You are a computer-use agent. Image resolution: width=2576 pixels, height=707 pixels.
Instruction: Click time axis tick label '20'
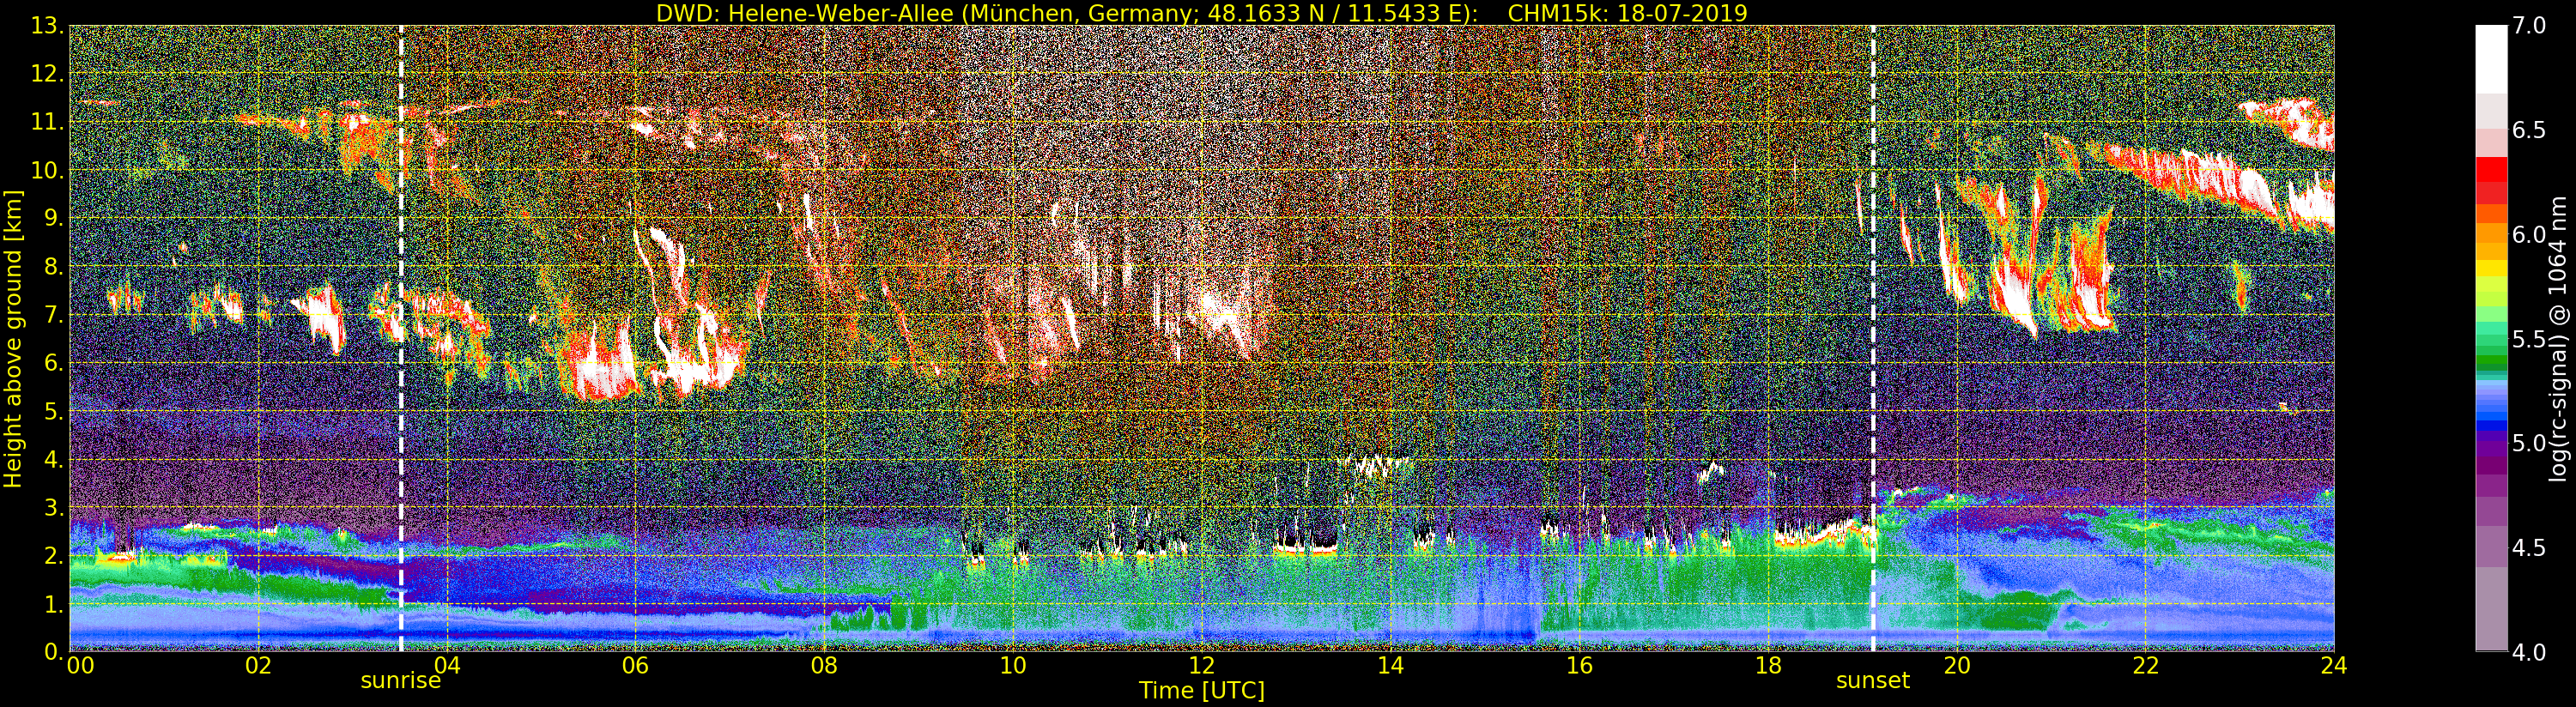1956,666
